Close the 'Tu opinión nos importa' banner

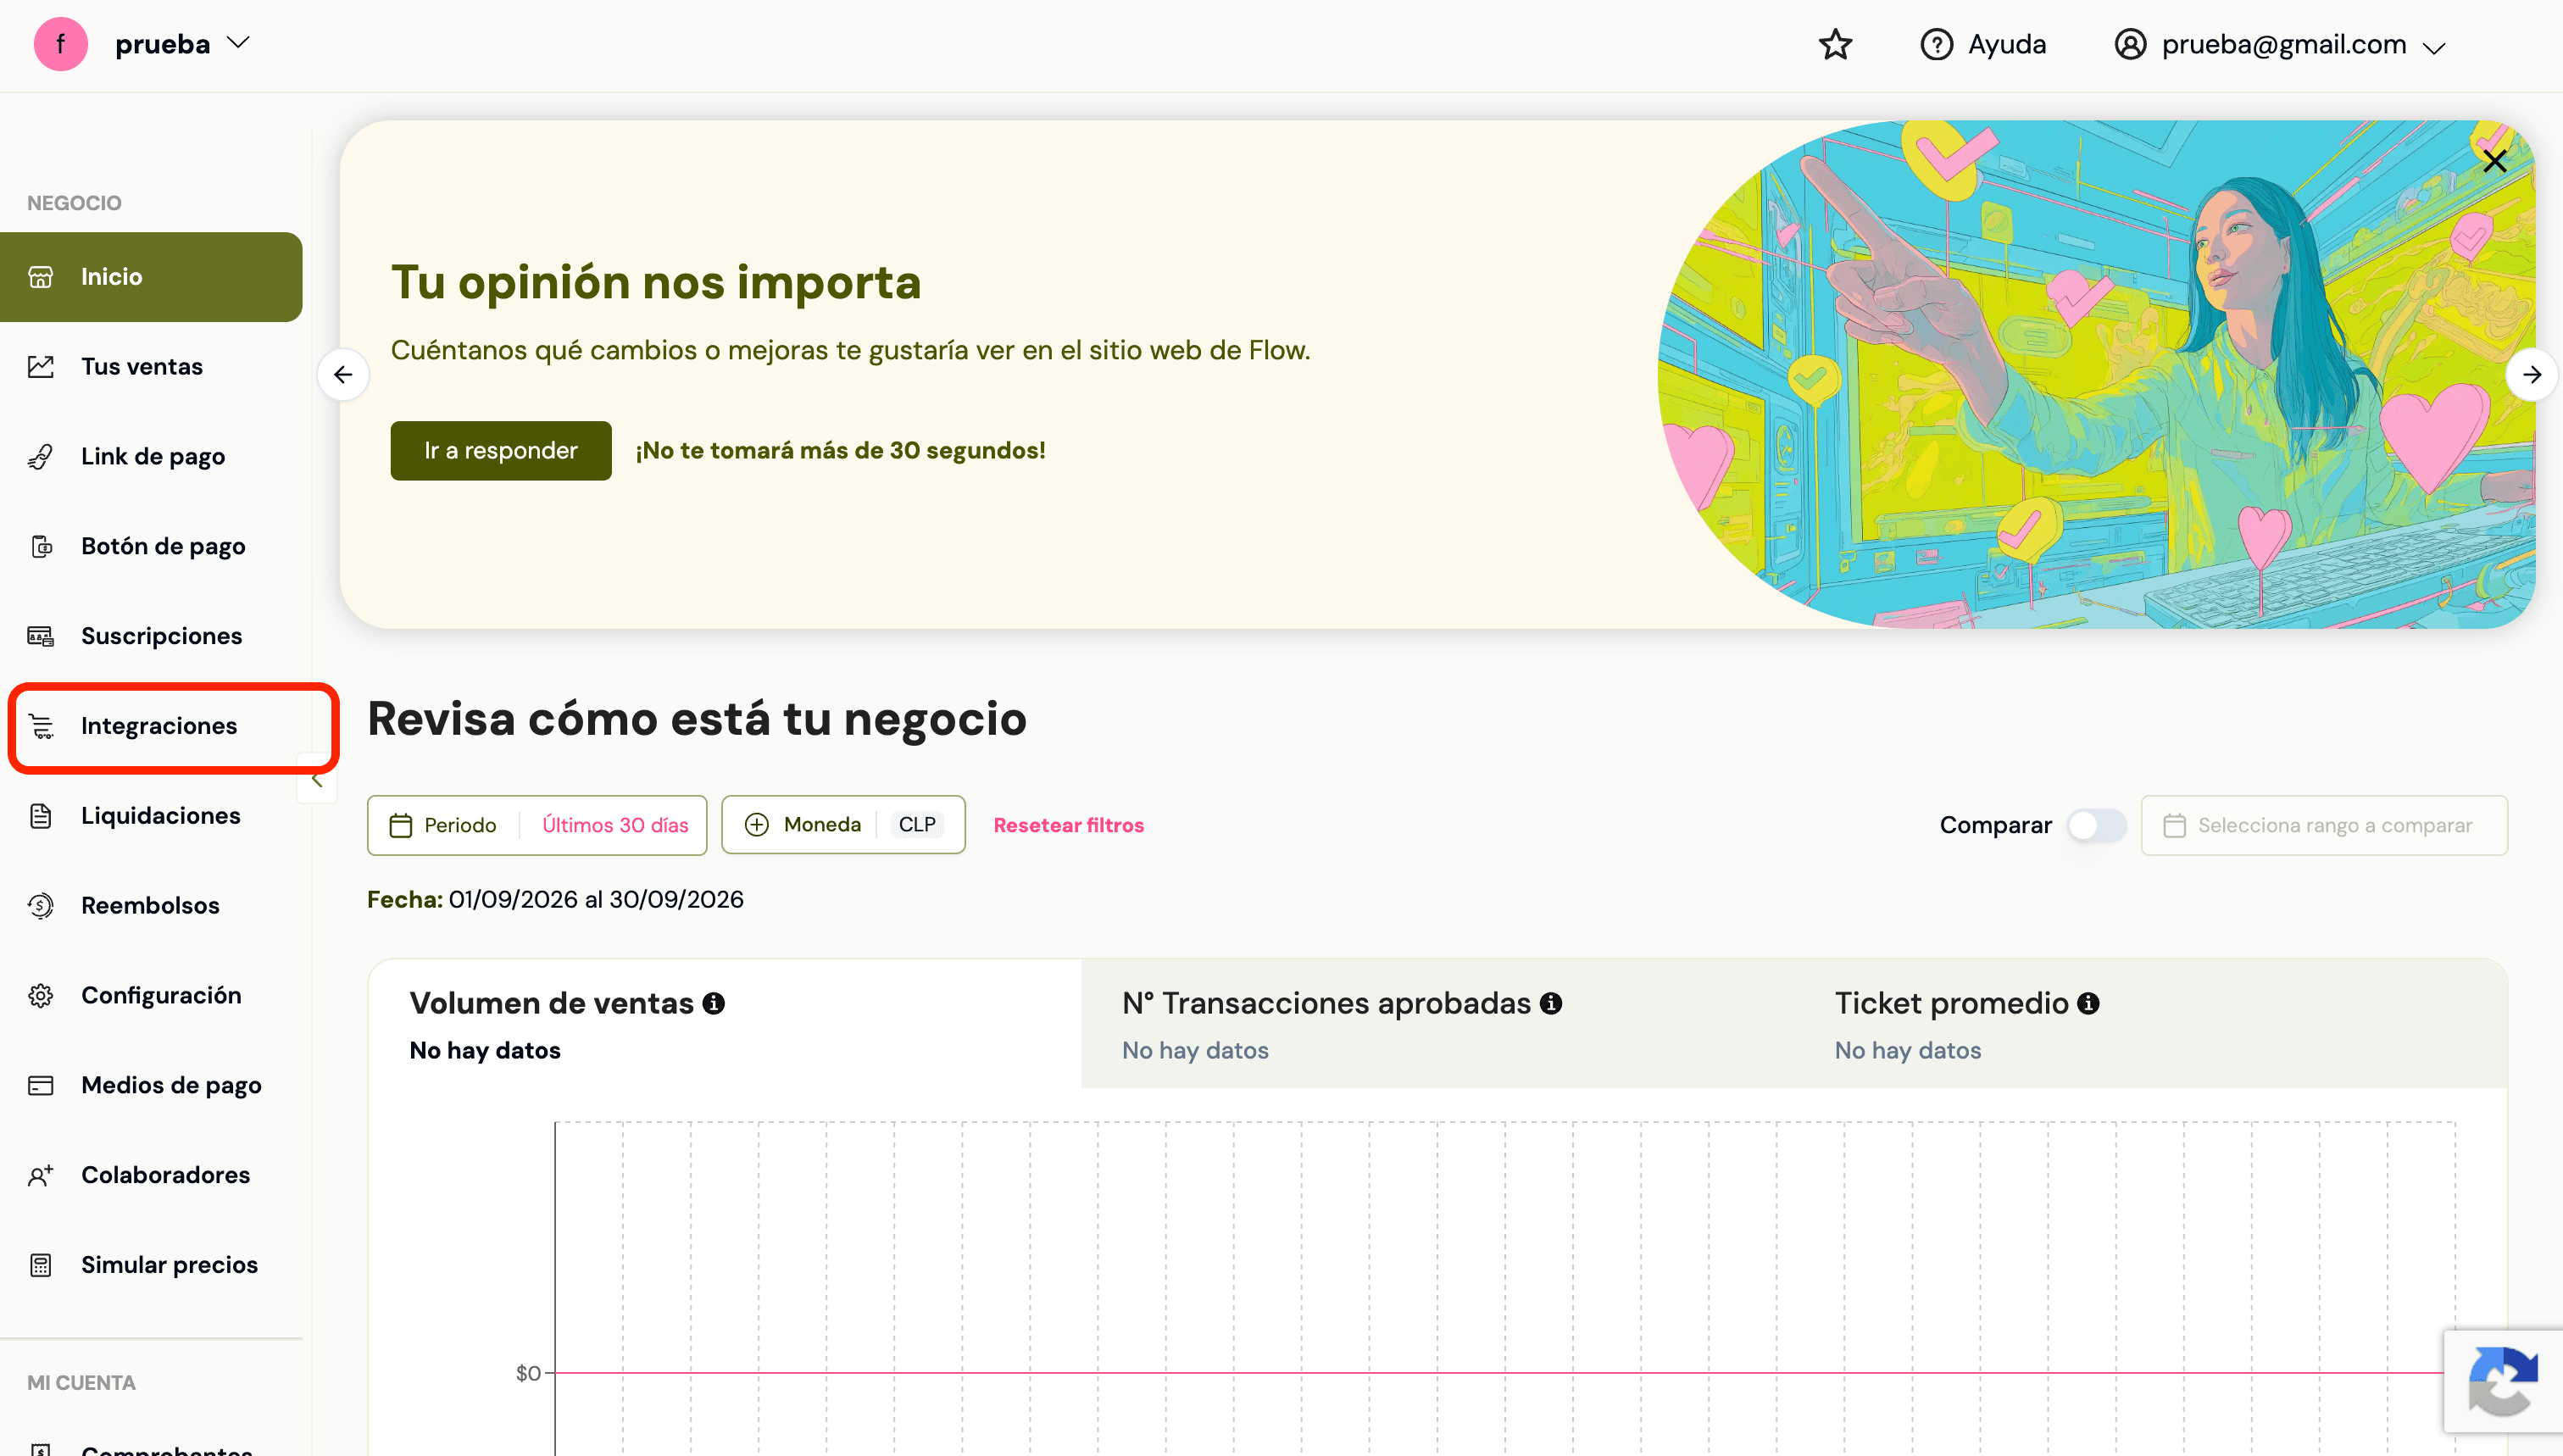coord(2494,161)
